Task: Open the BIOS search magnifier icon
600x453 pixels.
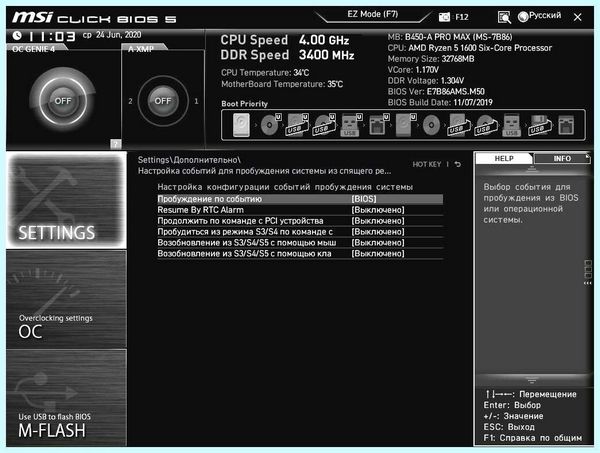Action: (x=504, y=17)
